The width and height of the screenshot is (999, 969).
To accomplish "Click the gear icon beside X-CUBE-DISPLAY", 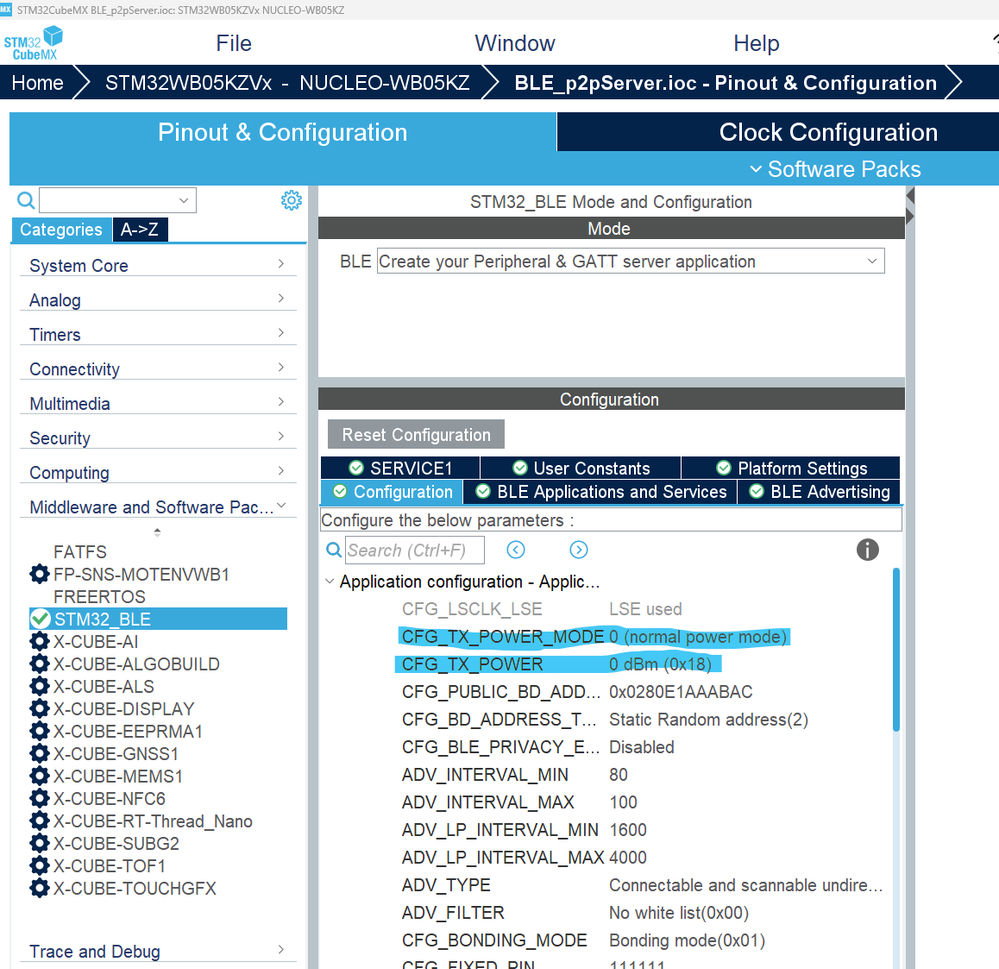I will [40, 708].
